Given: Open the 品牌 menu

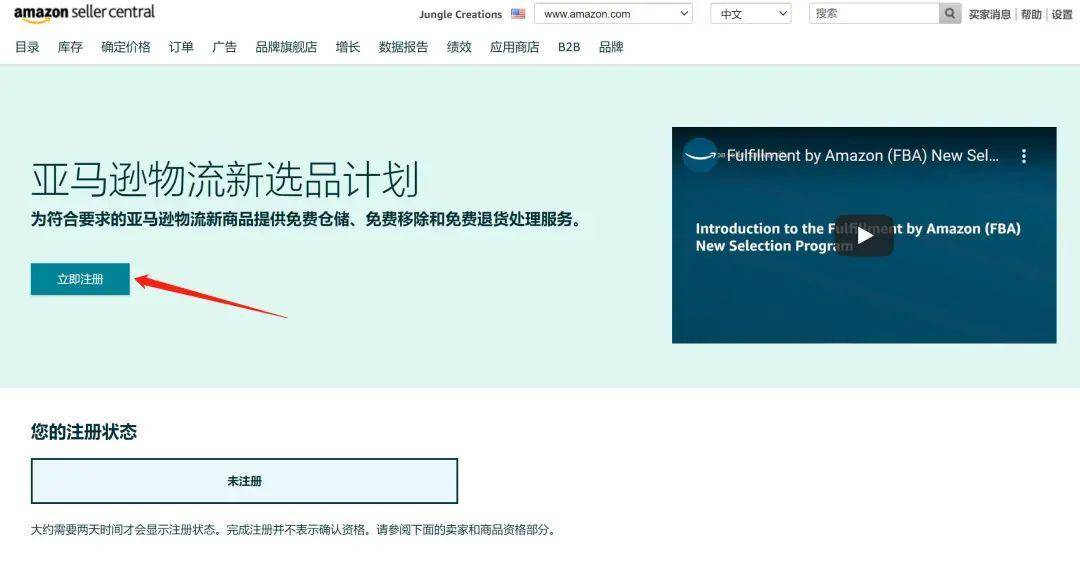Looking at the screenshot, I should click(611, 47).
